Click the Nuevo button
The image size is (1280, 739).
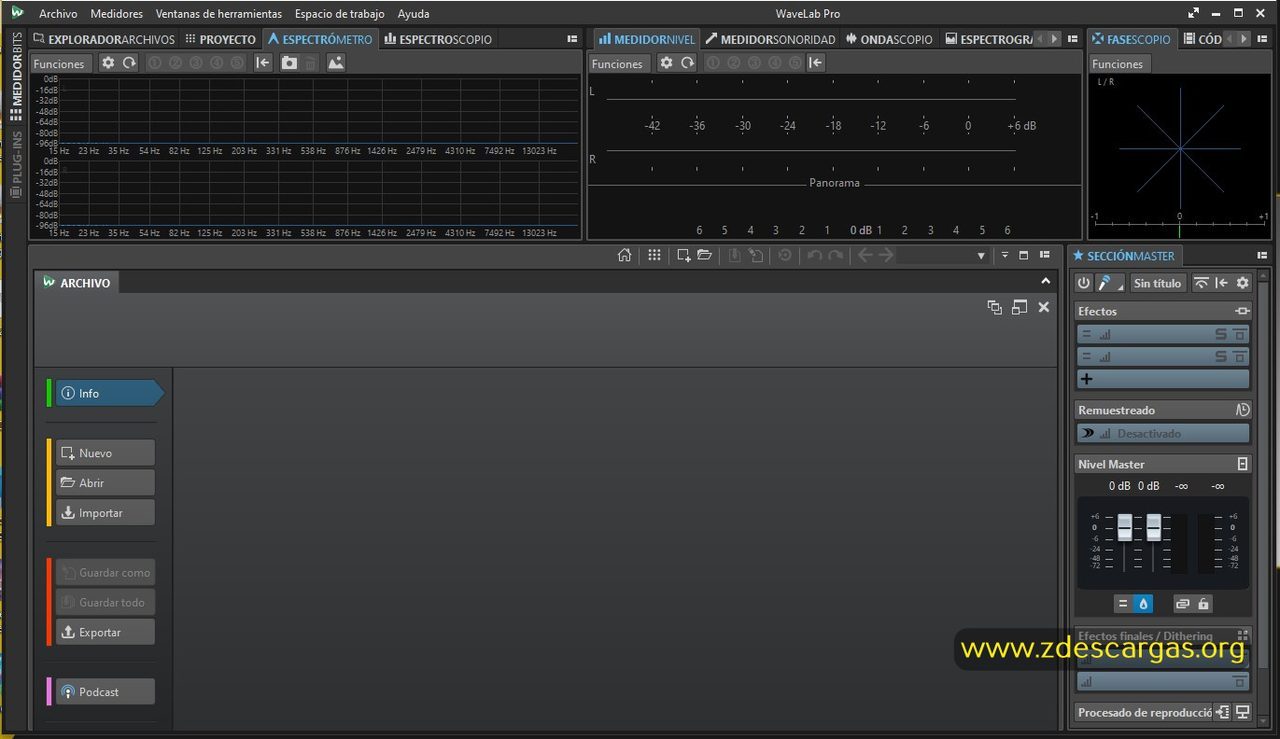tap(105, 453)
